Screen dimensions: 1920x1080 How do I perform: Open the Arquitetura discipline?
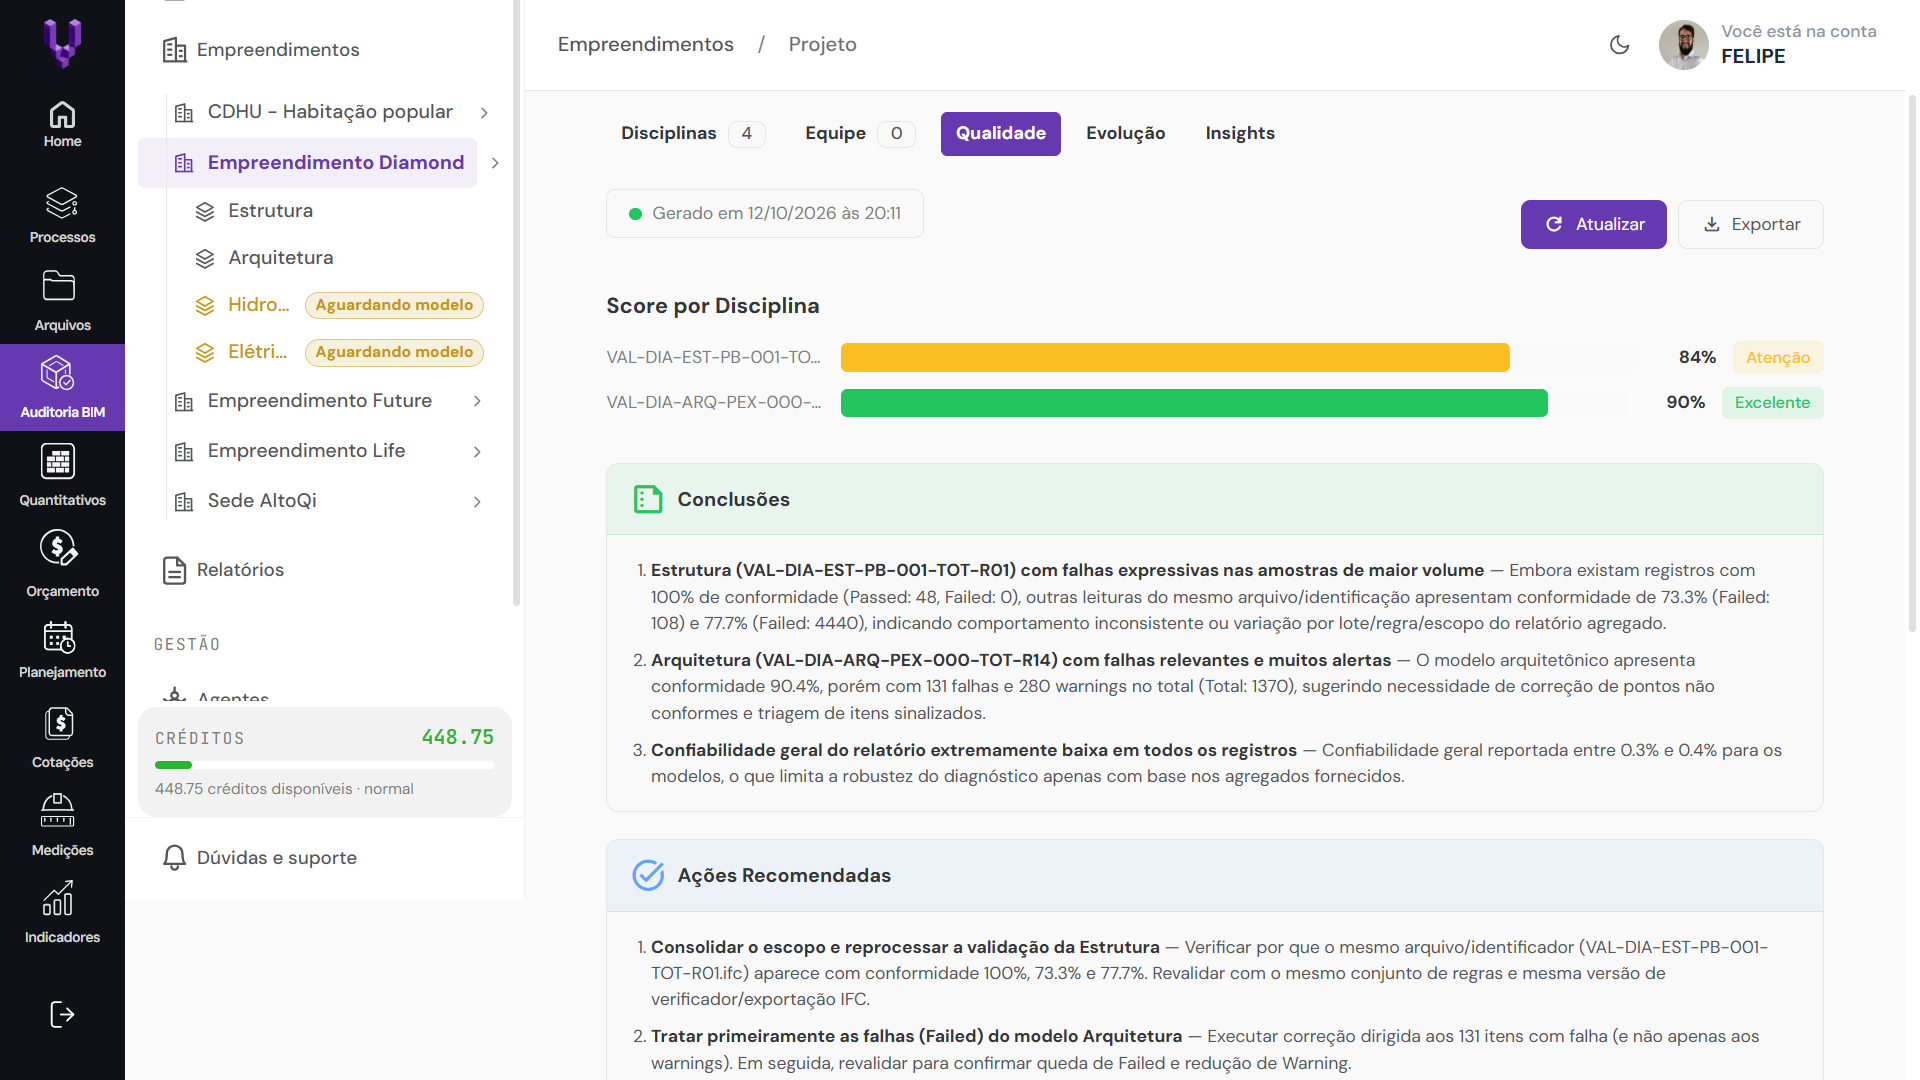tap(280, 258)
